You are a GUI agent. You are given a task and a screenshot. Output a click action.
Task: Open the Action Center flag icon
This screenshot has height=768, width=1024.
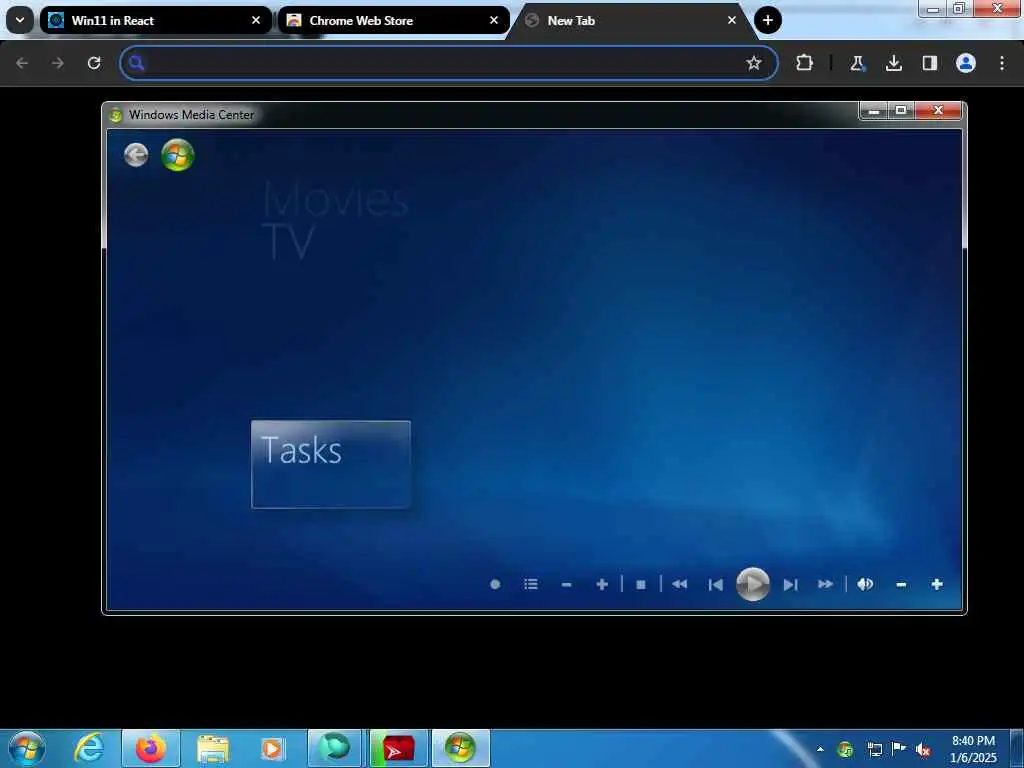899,748
